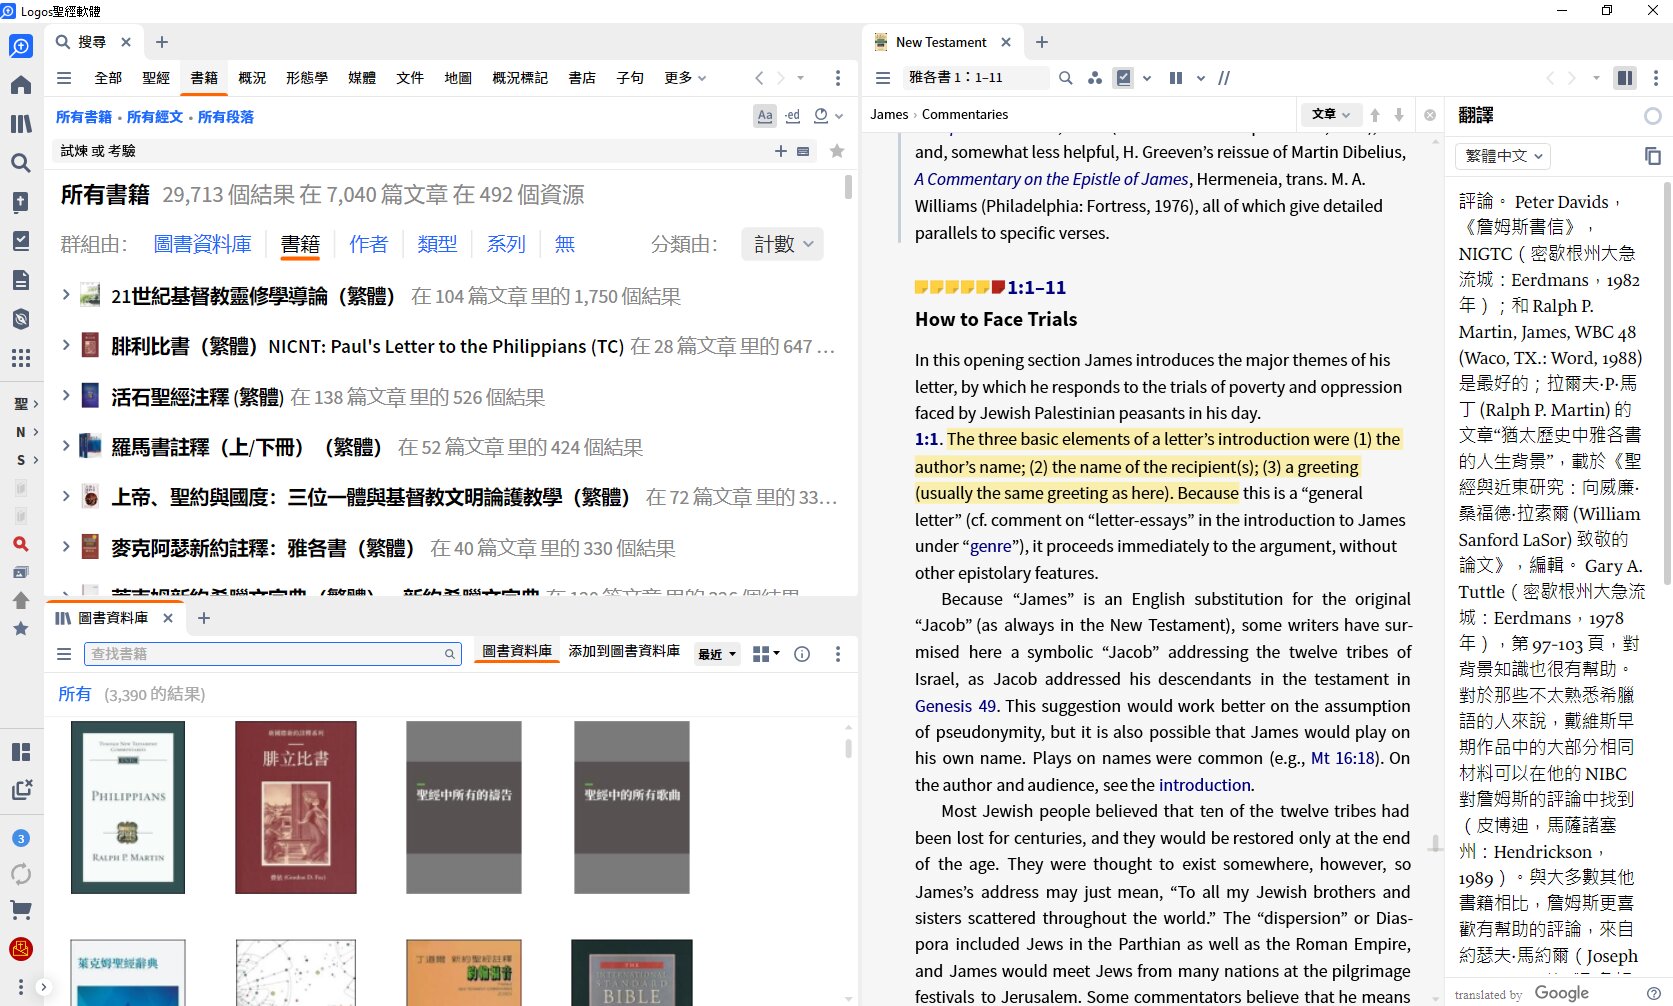The image size is (1673, 1006).
Task: Open the Reading plan checklist sidebar icon
Action: 20,241
